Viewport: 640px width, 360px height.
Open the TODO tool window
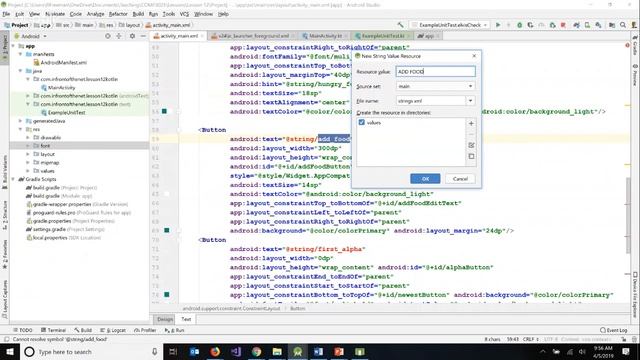[23, 330]
